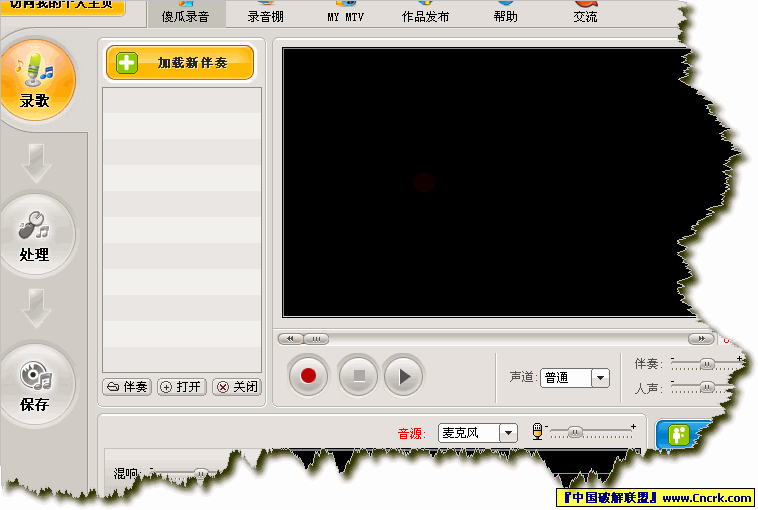
Task: Click the 关闭 close button
Action: (236, 387)
